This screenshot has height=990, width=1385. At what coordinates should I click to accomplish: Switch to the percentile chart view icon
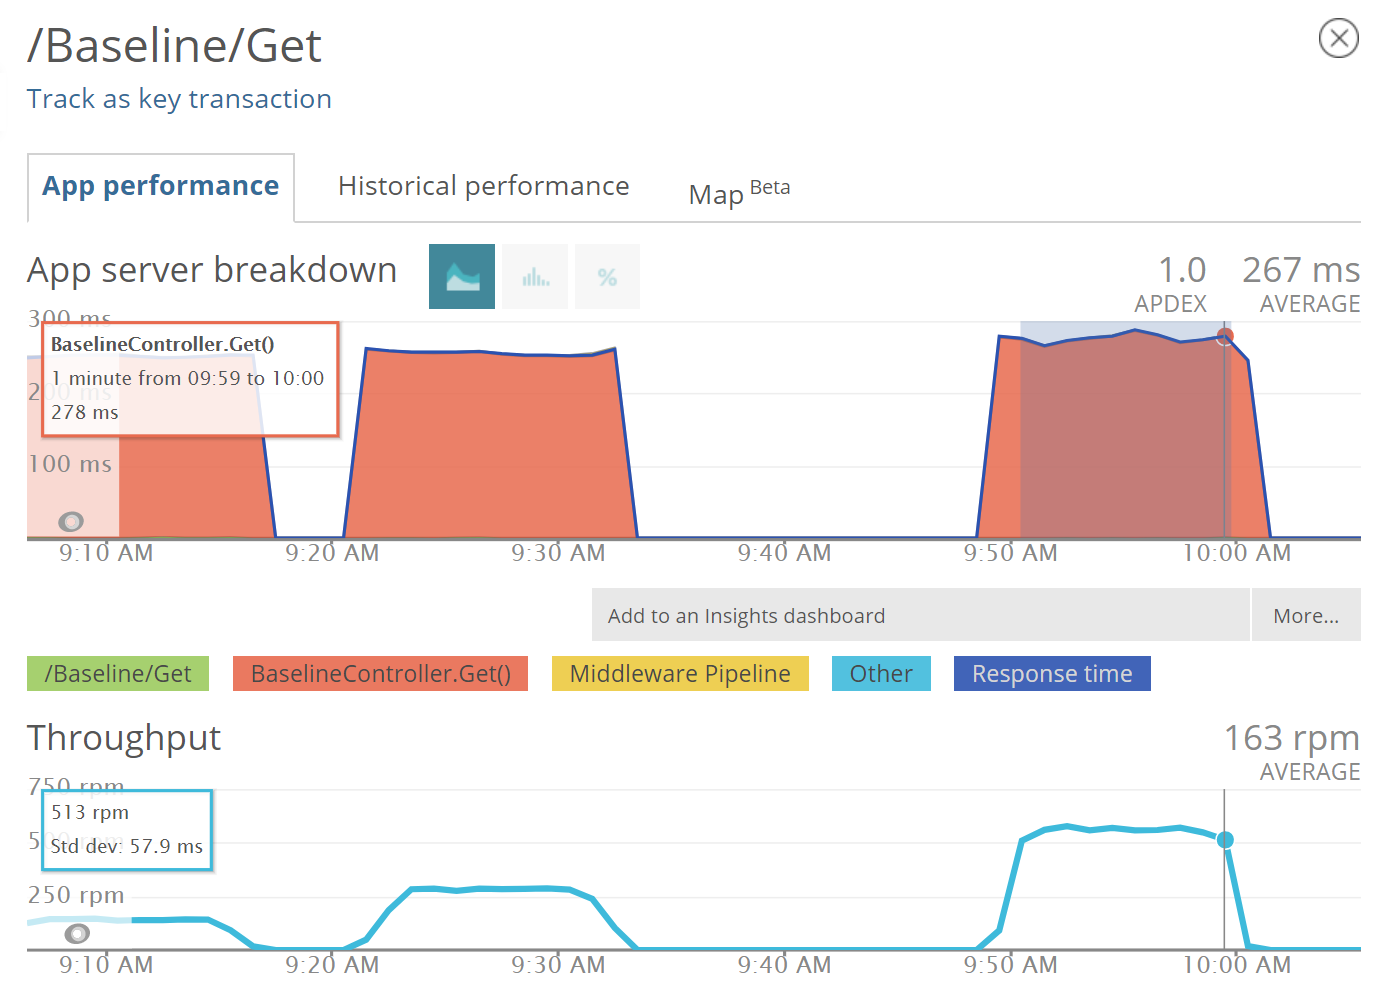[607, 276]
